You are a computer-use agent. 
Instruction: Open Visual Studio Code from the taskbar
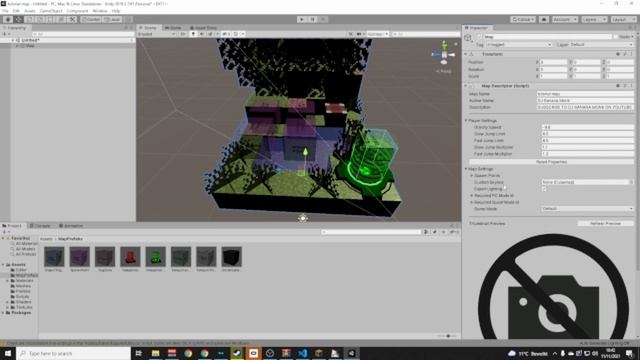tap(302, 353)
